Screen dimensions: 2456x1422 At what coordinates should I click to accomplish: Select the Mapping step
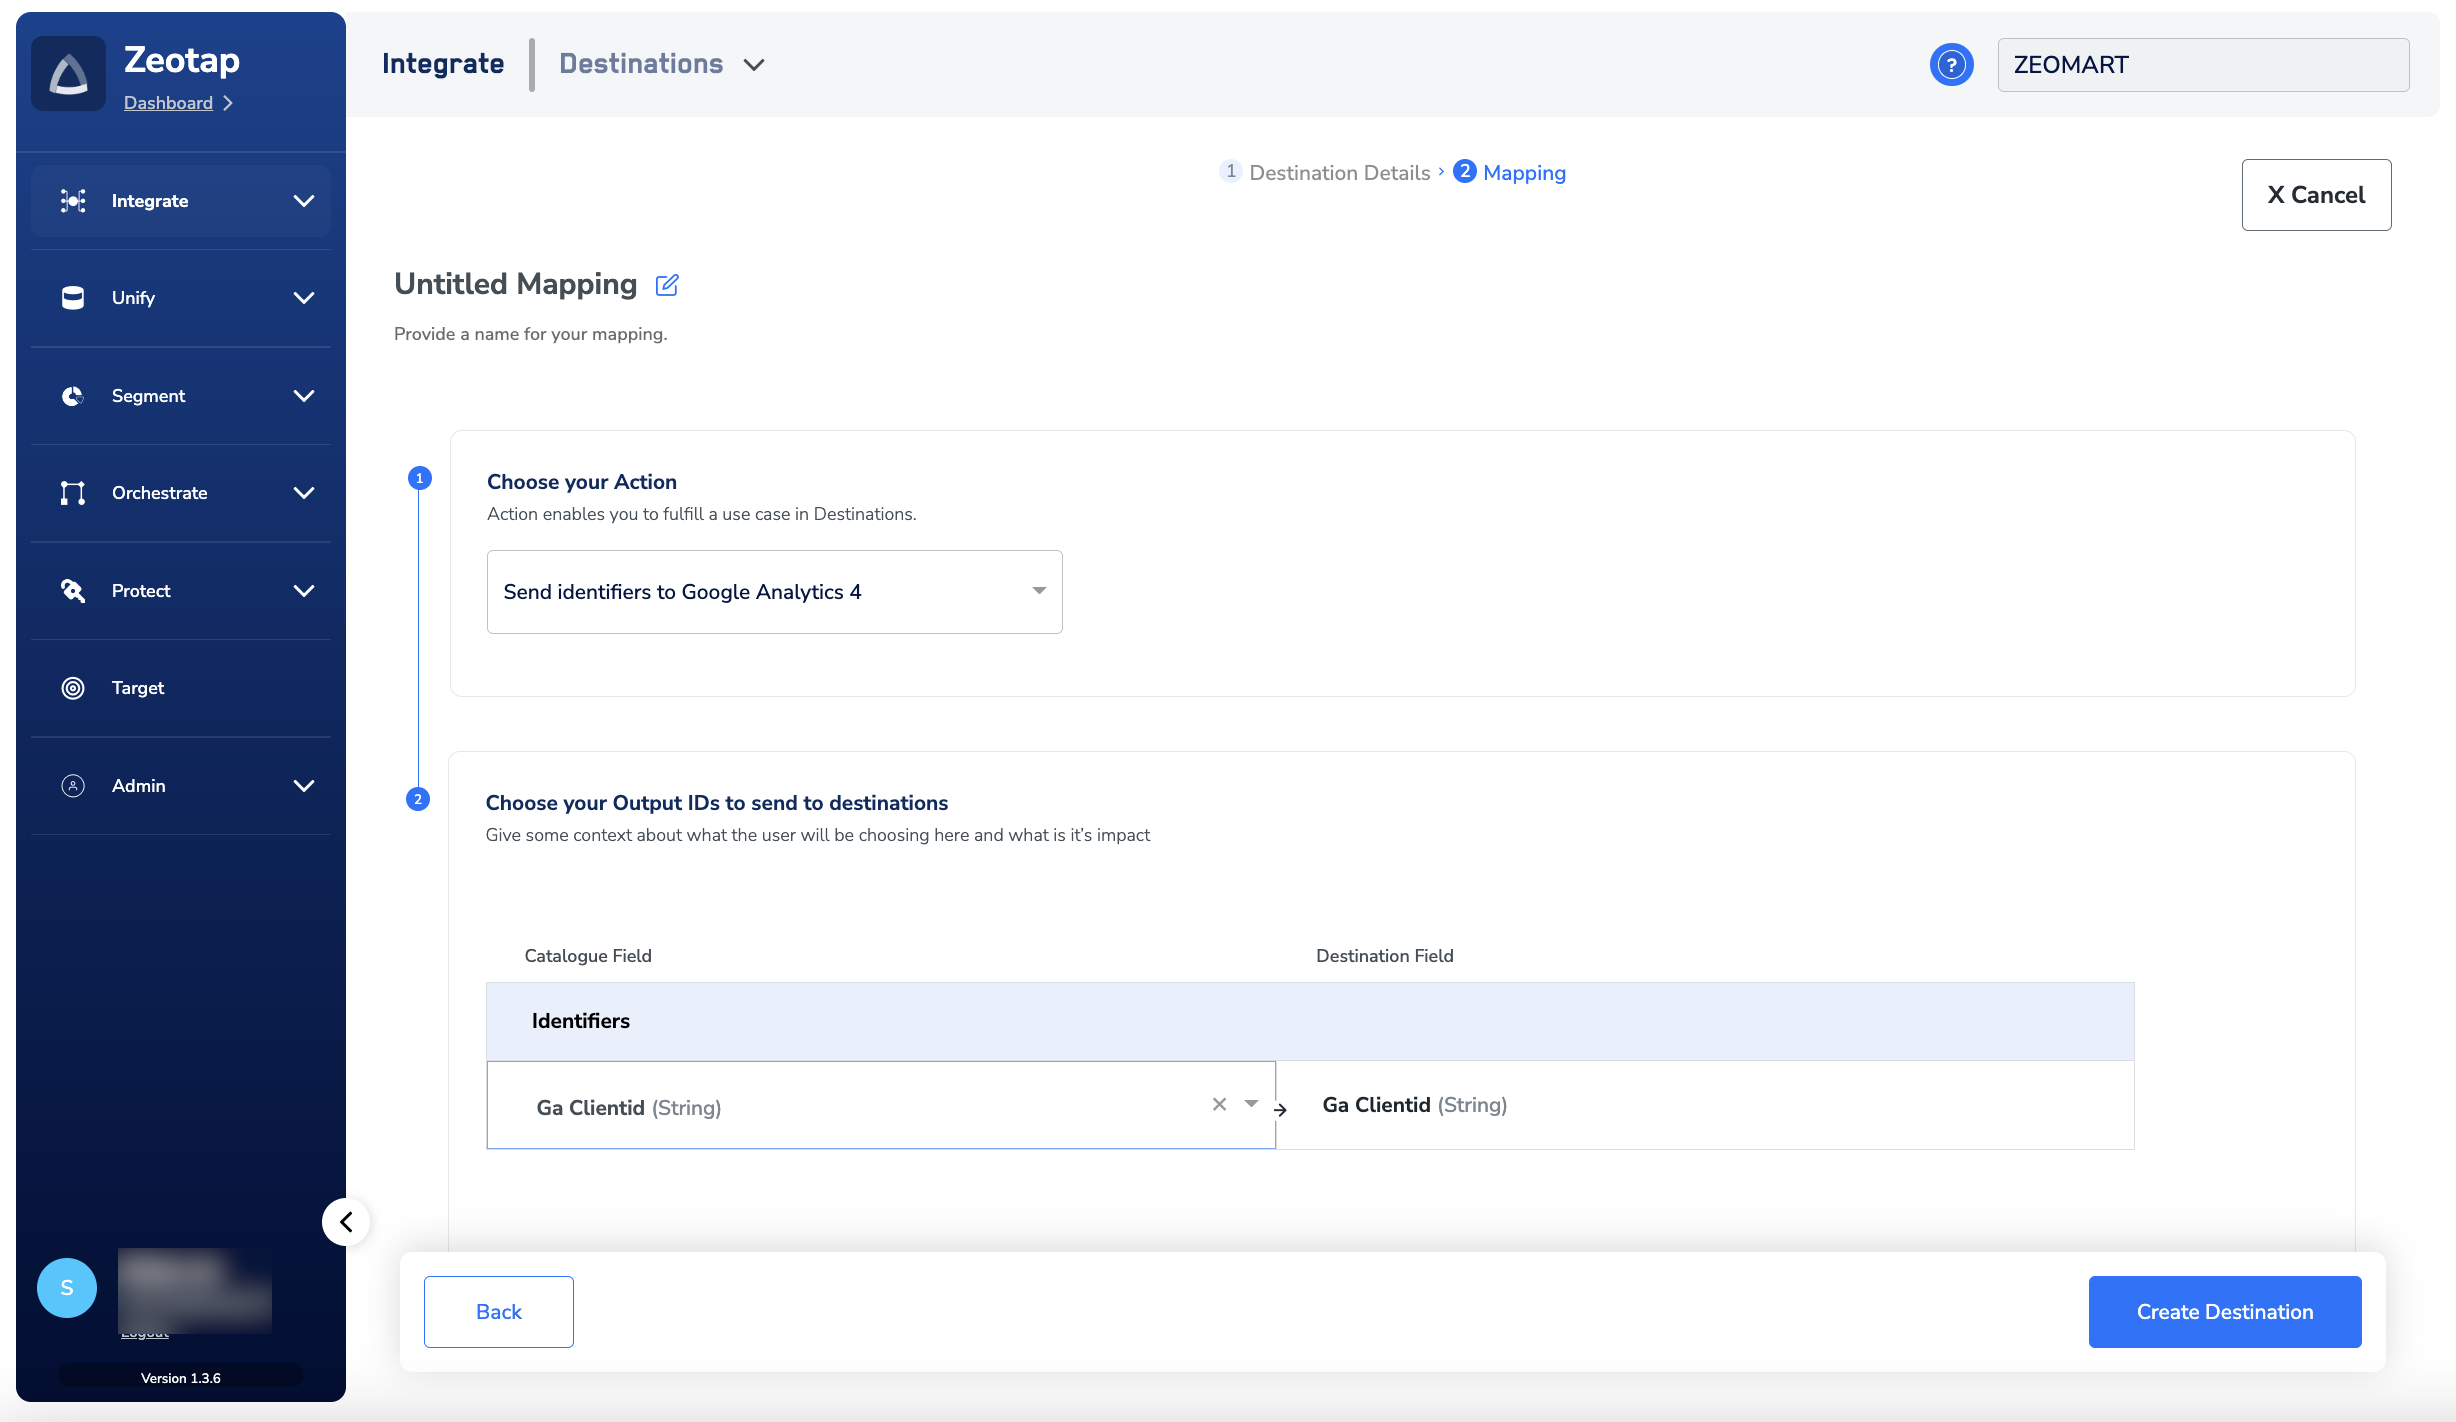point(1523,173)
